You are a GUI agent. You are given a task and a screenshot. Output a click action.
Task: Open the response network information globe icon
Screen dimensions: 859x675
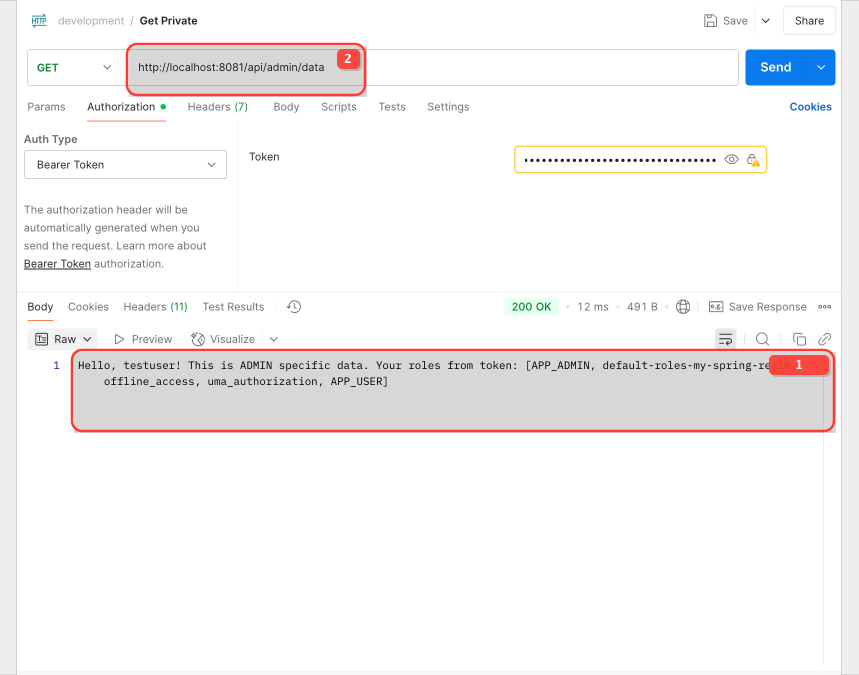[x=683, y=306]
